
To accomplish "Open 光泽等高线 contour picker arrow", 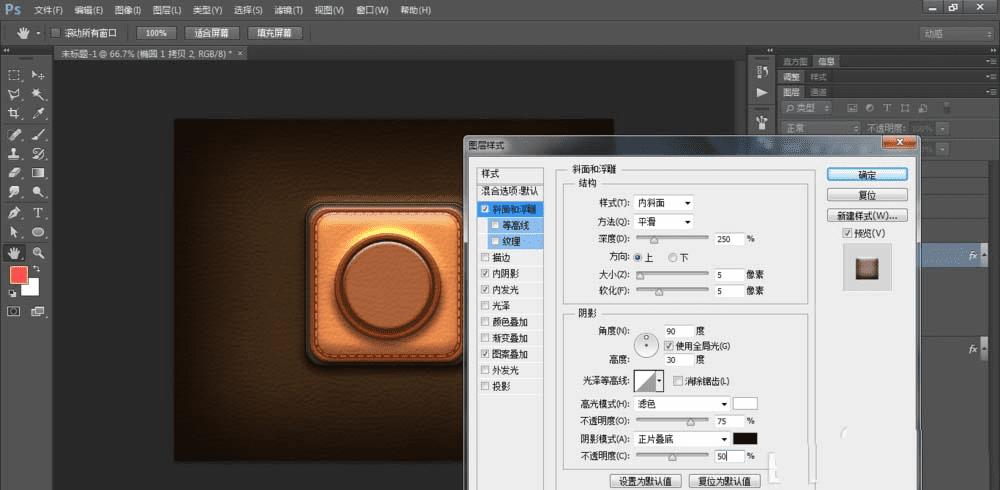I will coord(659,381).
